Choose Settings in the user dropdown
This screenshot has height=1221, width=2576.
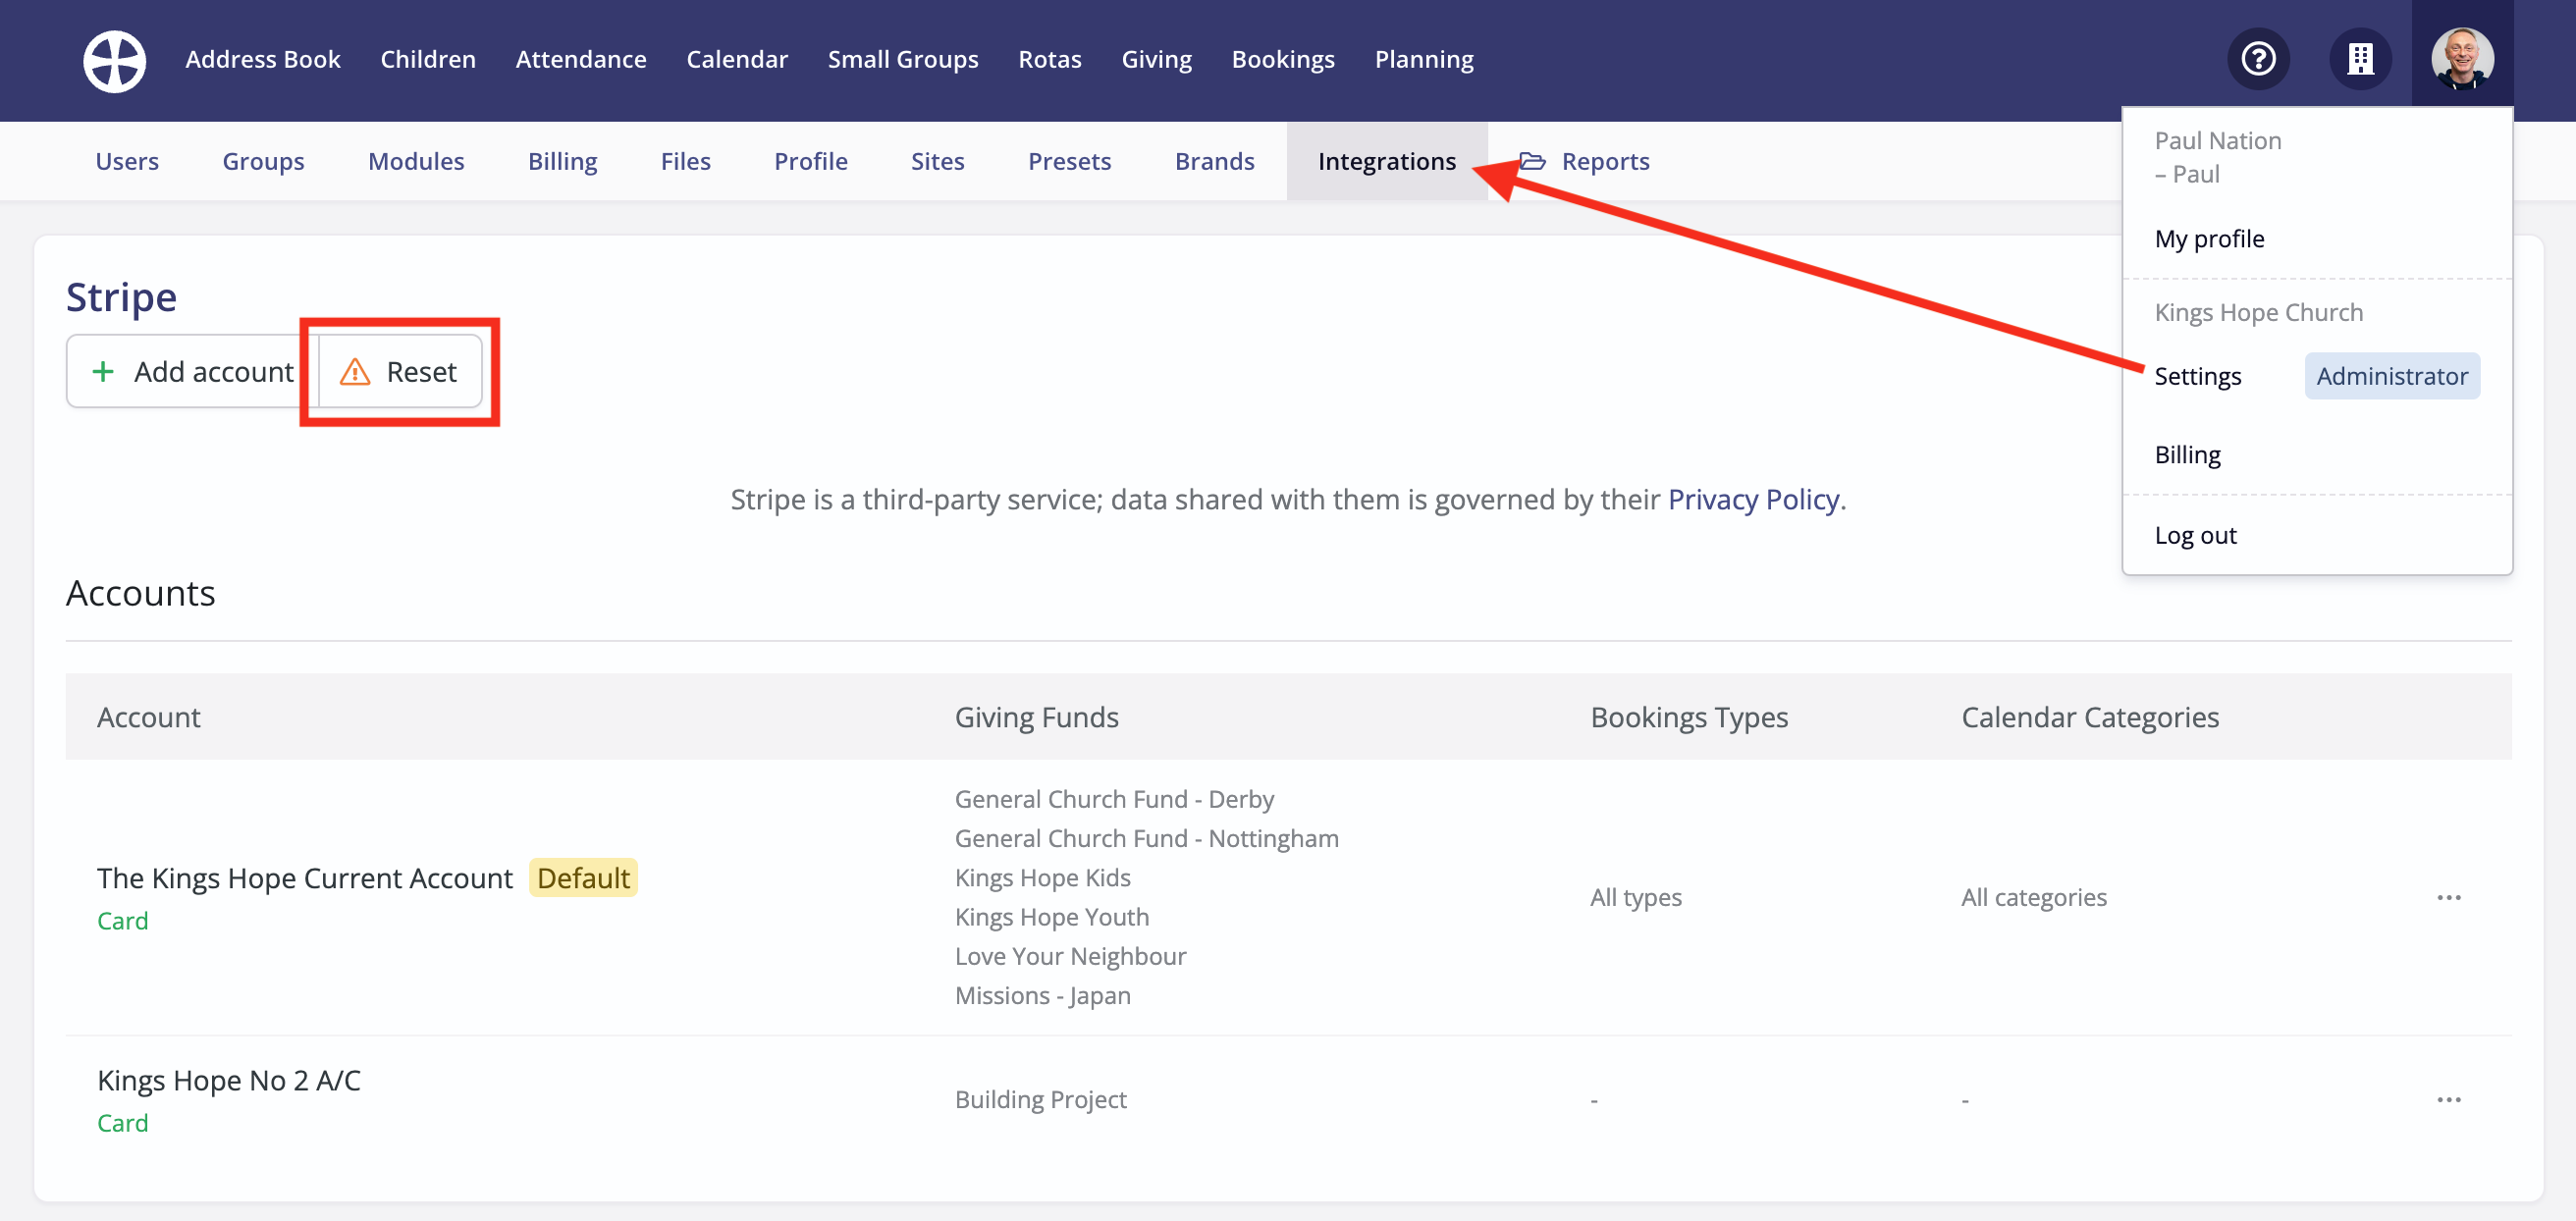coord(2197,376)
